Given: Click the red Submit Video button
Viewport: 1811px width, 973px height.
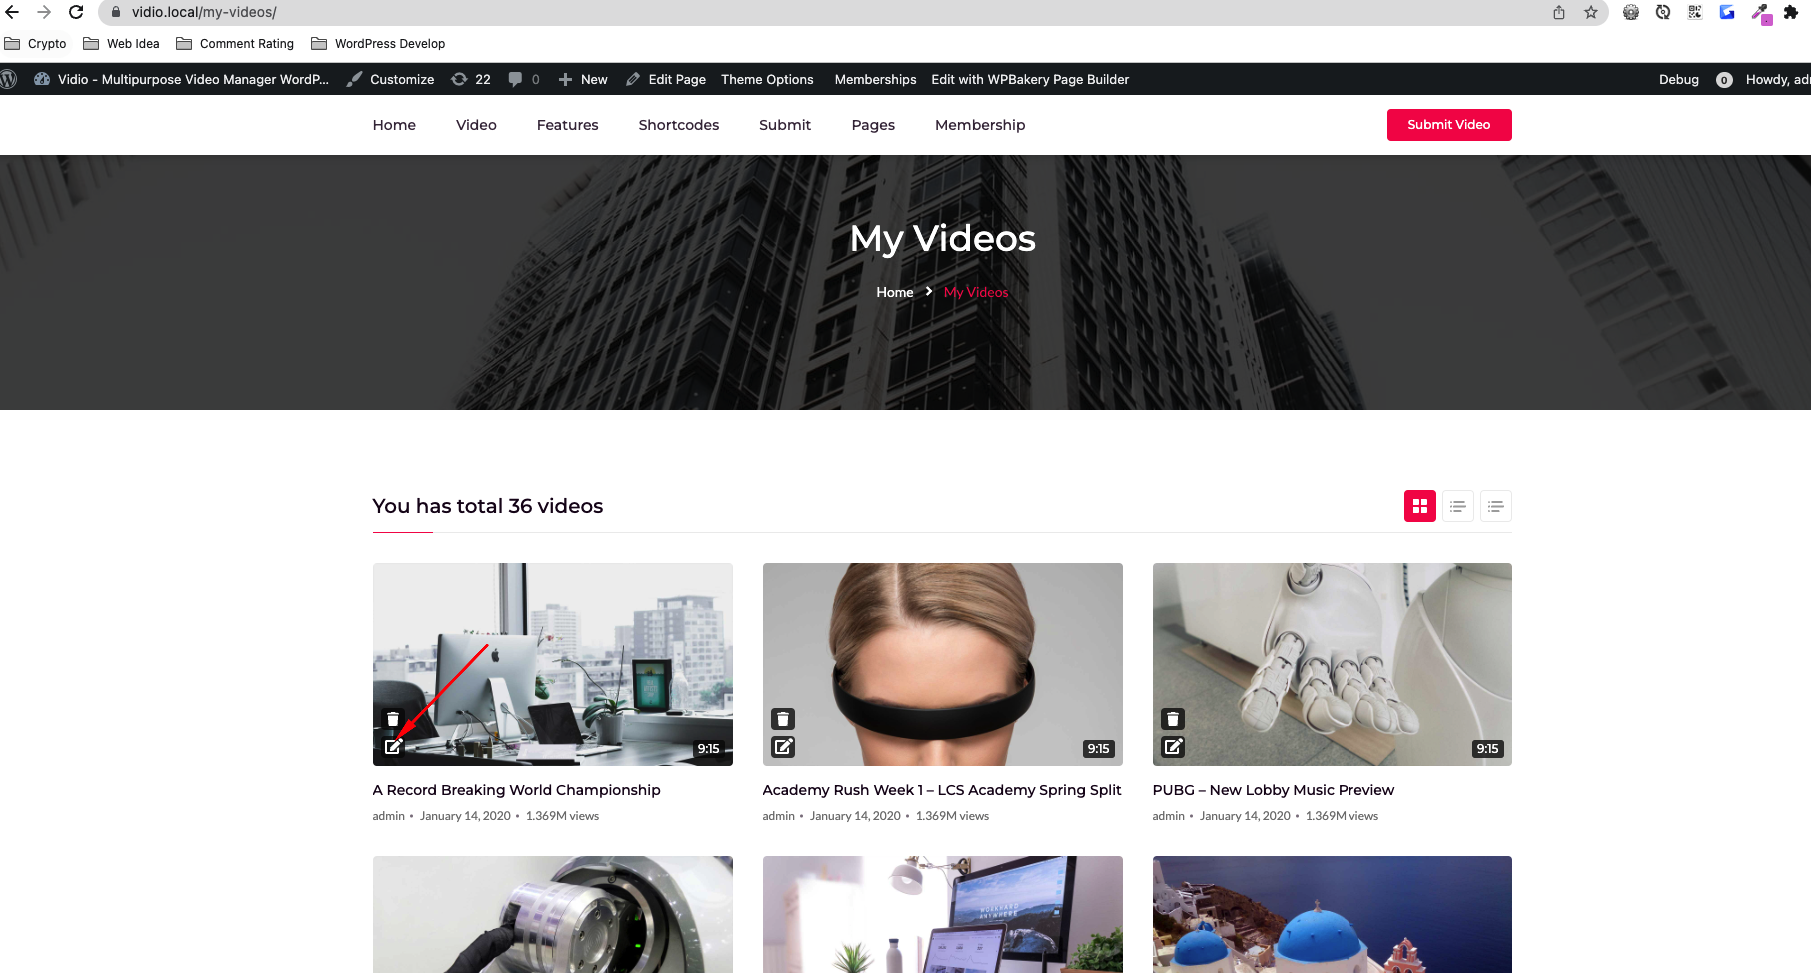Looking at the screenshot, I should [x=1449, y=125].
